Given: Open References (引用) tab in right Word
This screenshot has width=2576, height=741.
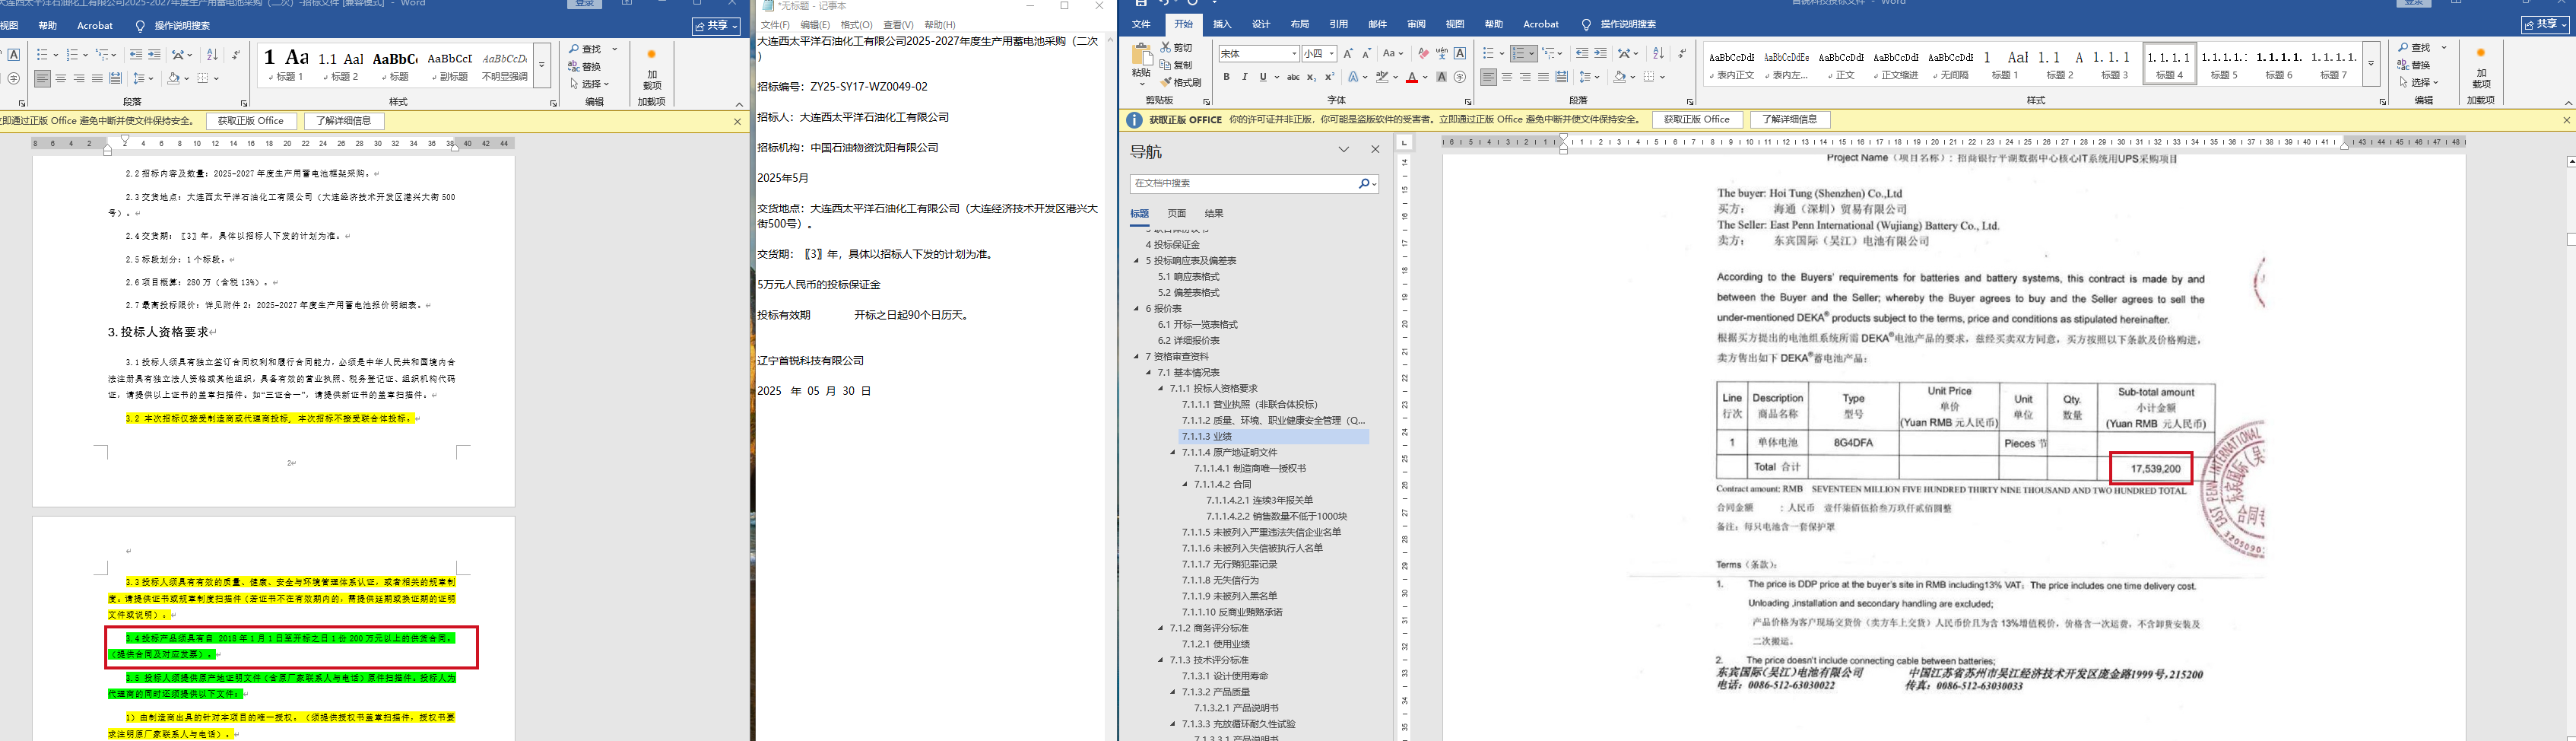Looking at the screenshot, I should 1339,24.
